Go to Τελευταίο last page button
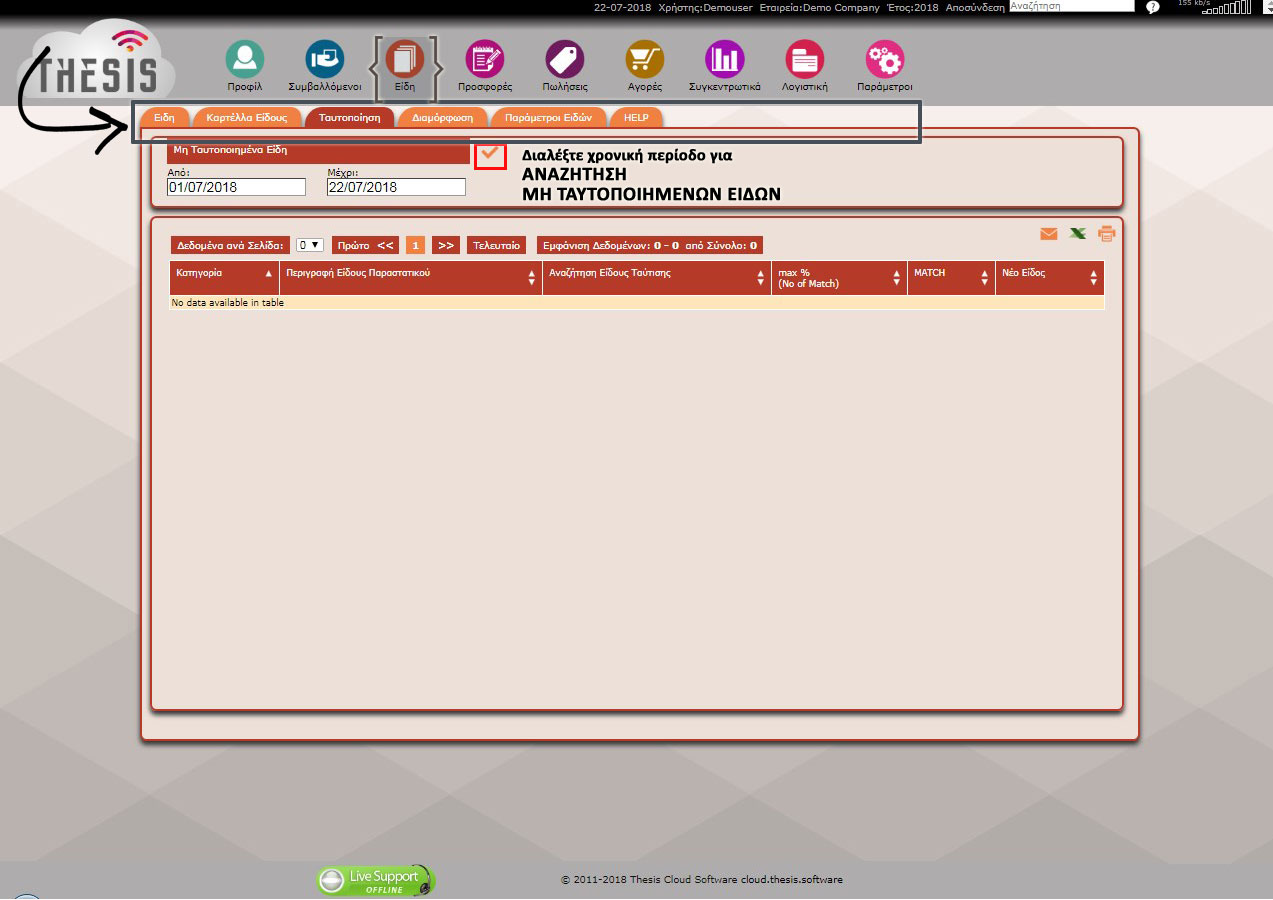The image size is (1273, 900). tap(496, 245)
